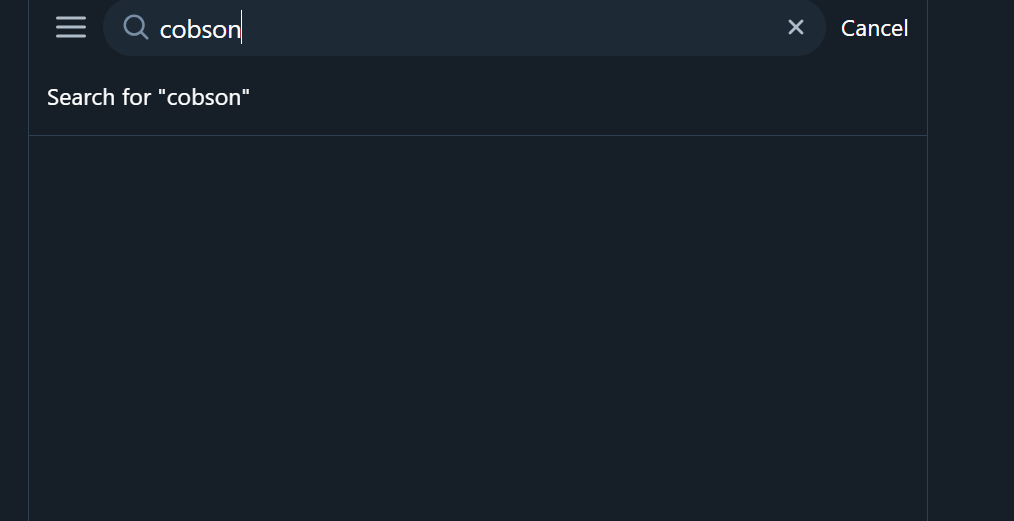Open the hamburger navigation menu
The image size is (1014, 521).
70,27
